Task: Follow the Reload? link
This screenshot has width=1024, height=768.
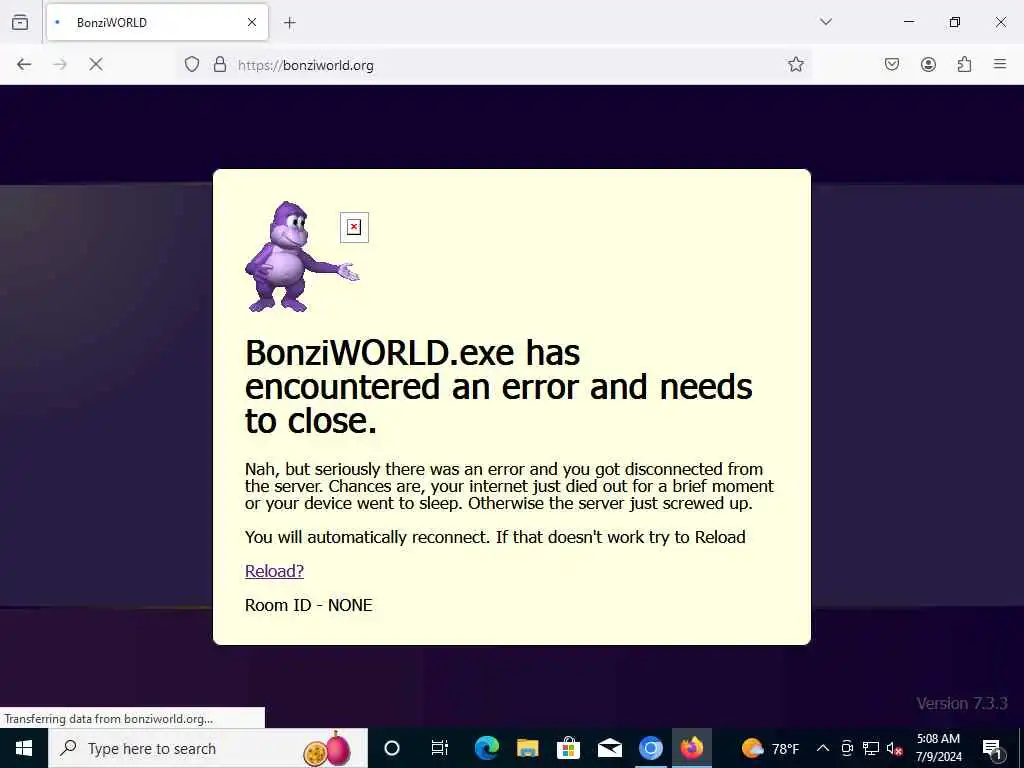Action: (x=274, y=571)
